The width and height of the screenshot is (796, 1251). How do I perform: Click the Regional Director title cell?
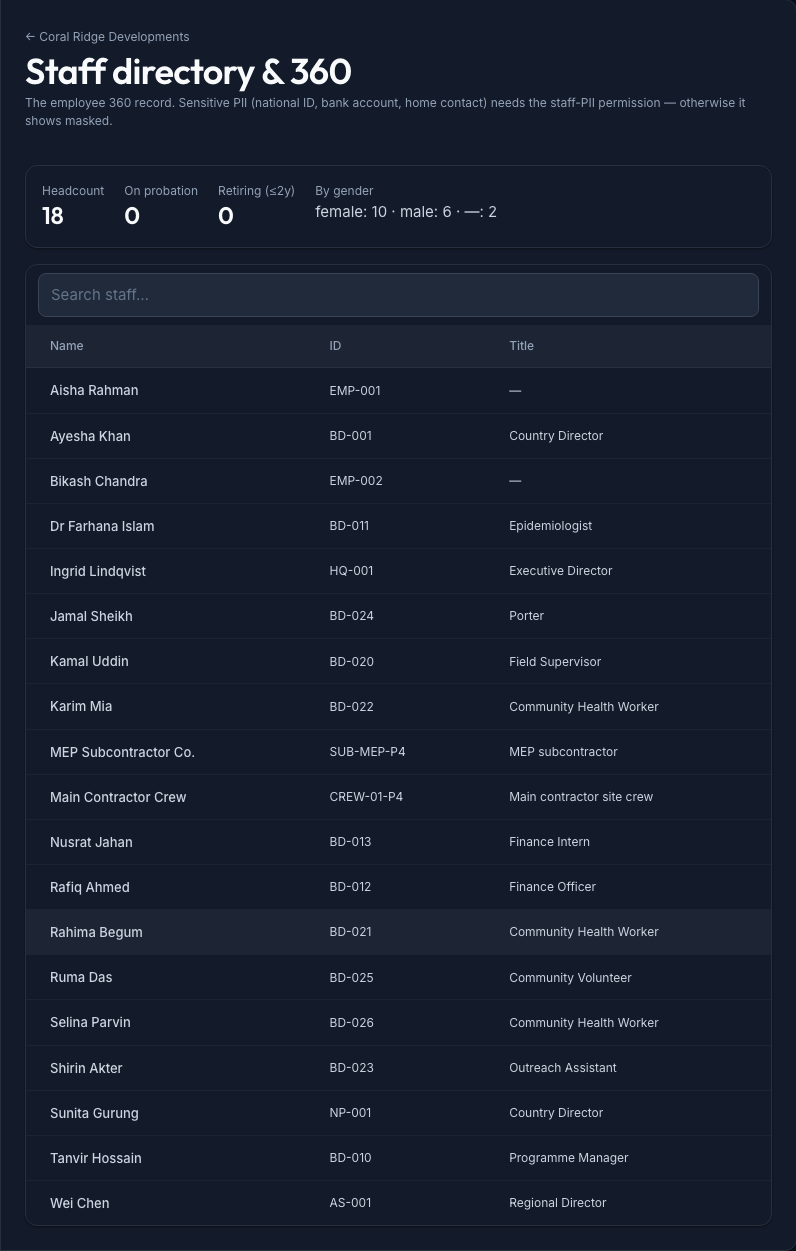tap(558, 1203)
